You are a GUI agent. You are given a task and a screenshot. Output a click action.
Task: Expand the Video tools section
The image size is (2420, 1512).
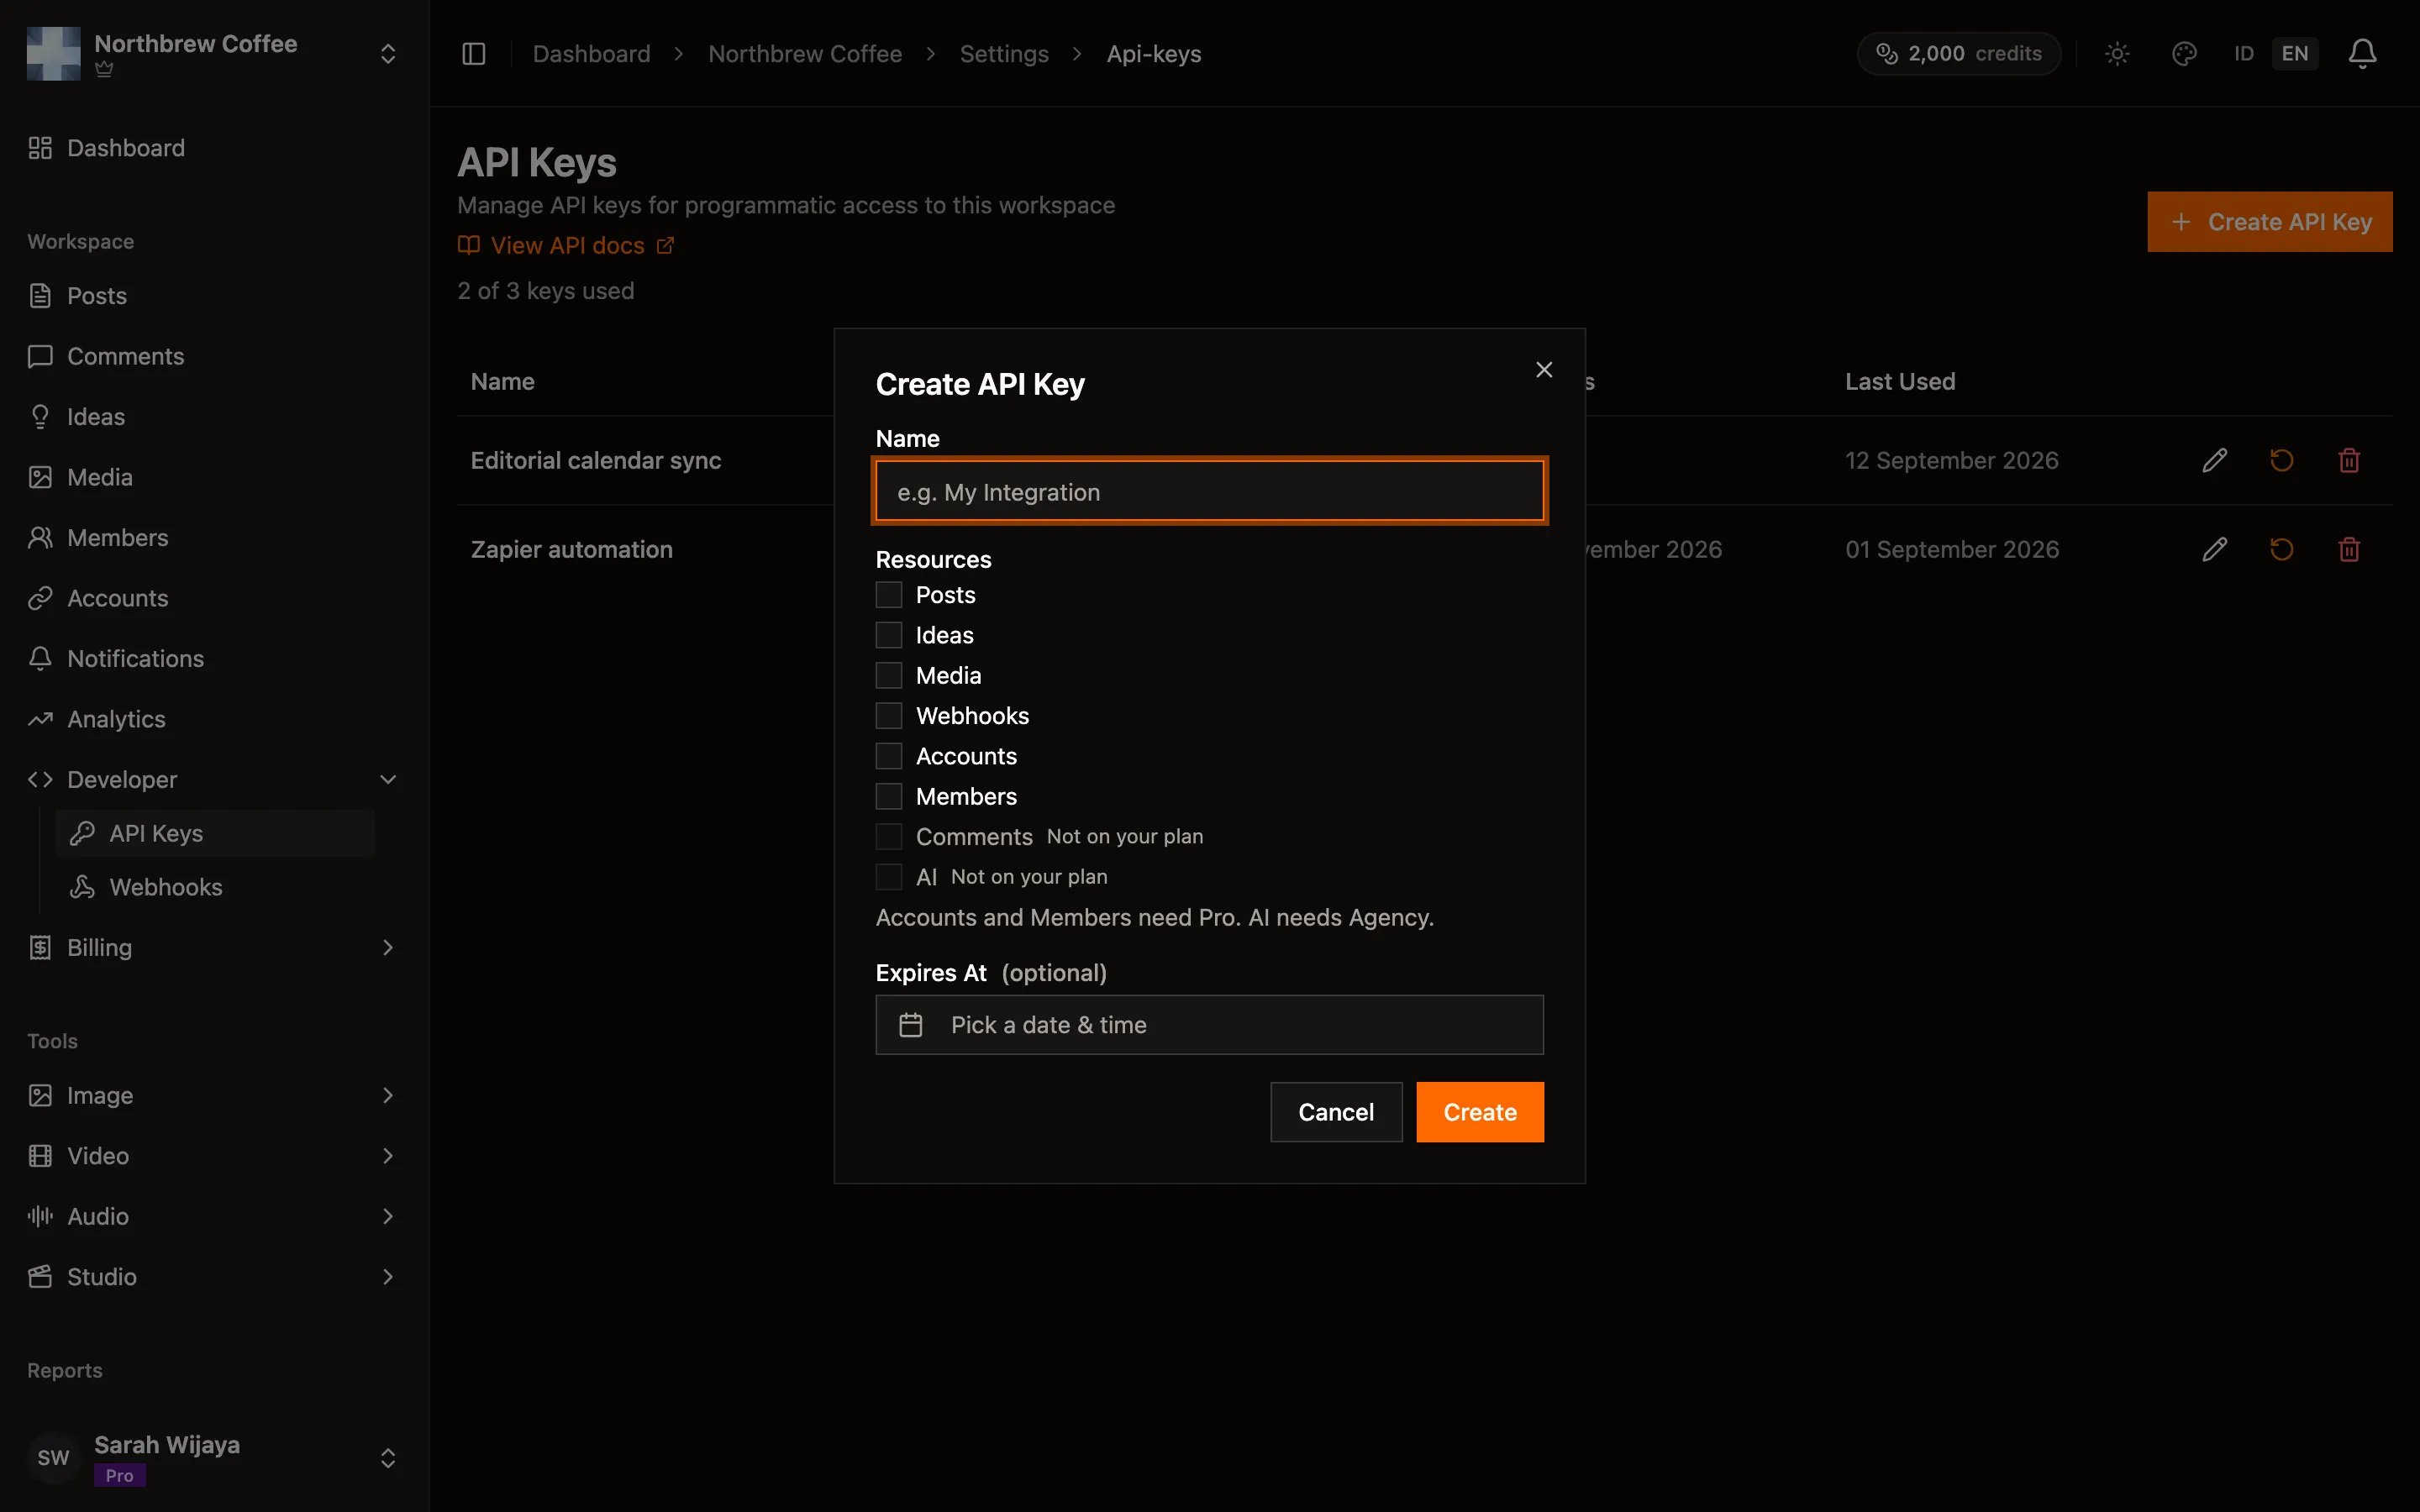pos(388,1156)
